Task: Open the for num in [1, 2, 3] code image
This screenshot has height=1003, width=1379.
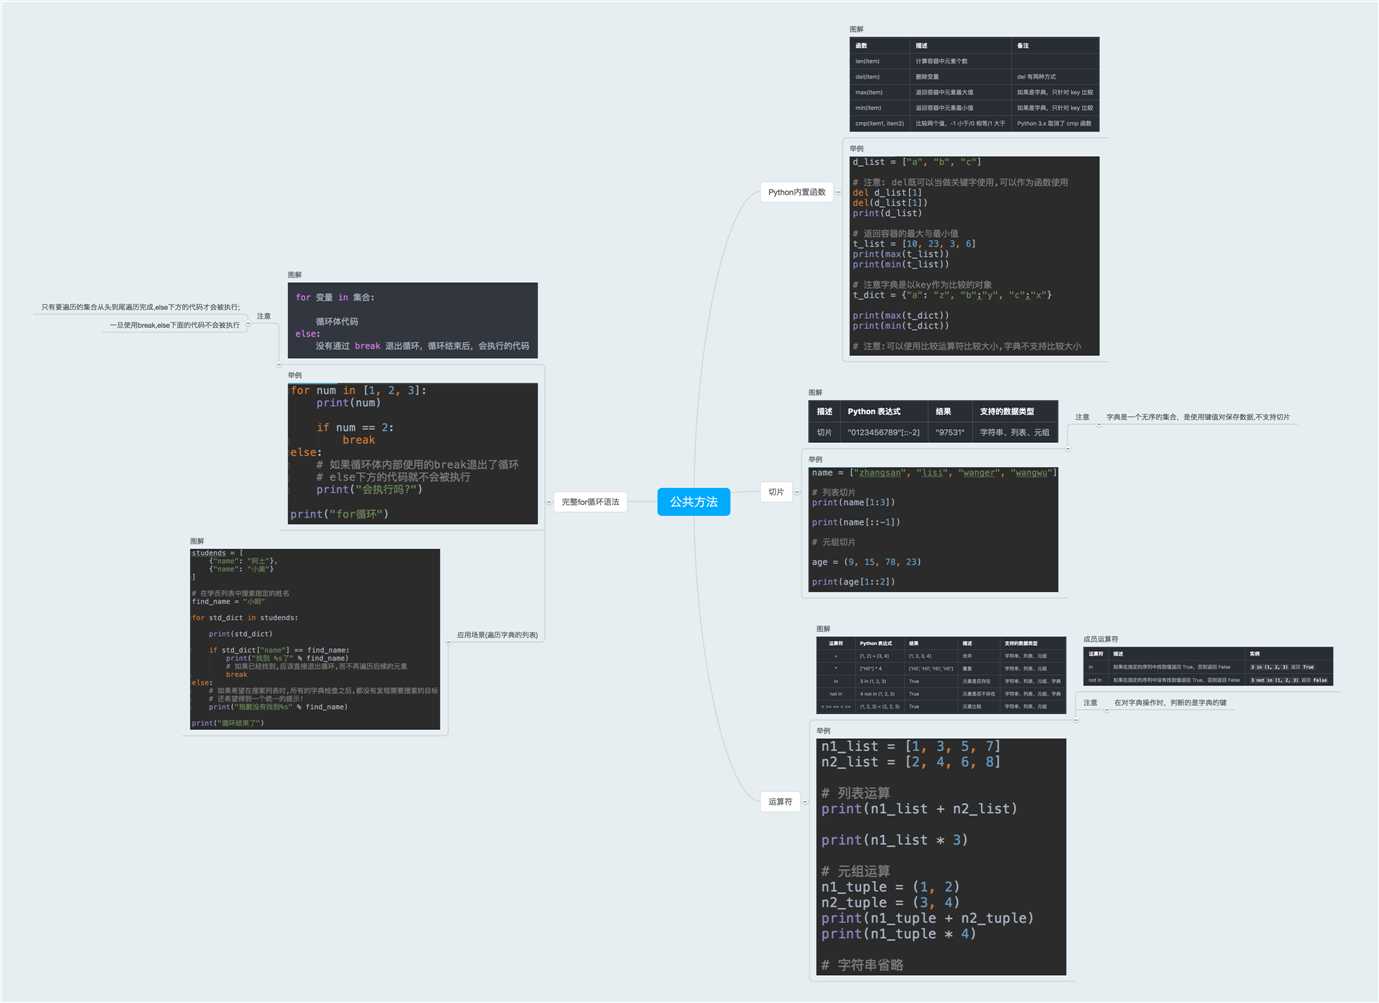Action: pos(412,453)
